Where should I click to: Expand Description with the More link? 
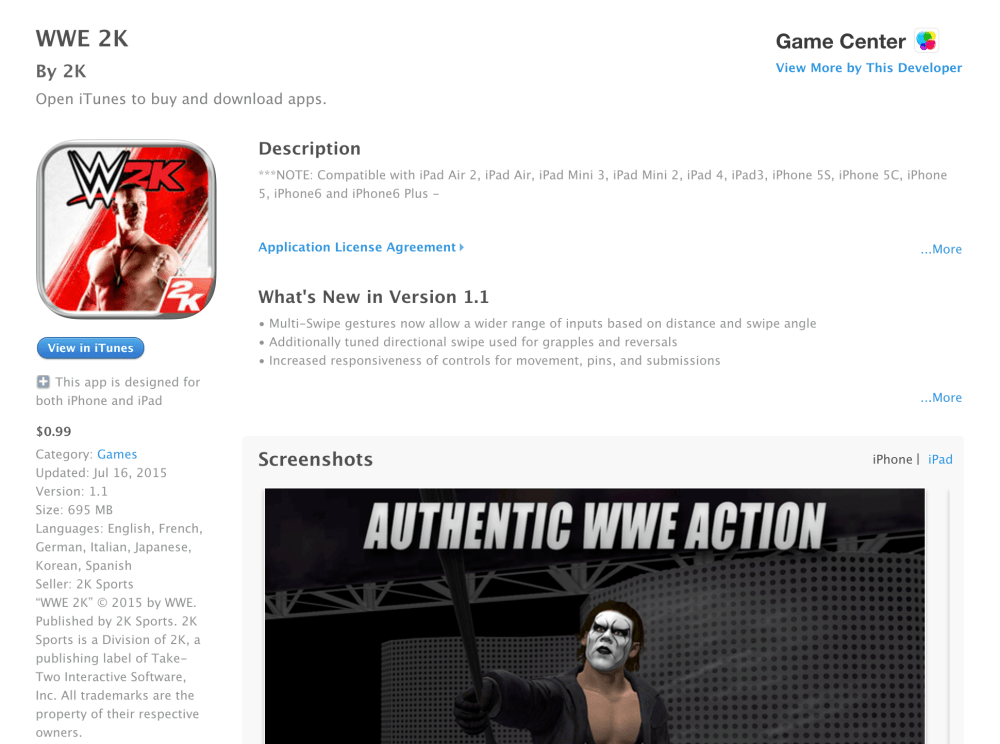pyautogui.click(x=941, y=249)
